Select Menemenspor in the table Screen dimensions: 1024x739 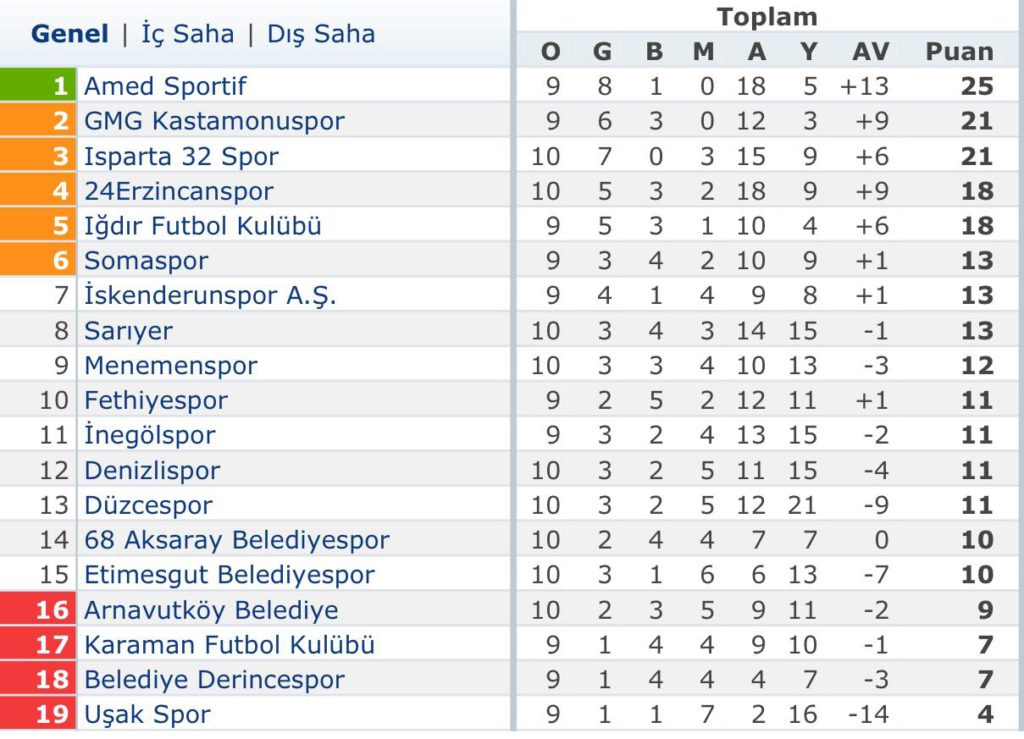pos(171,366)
